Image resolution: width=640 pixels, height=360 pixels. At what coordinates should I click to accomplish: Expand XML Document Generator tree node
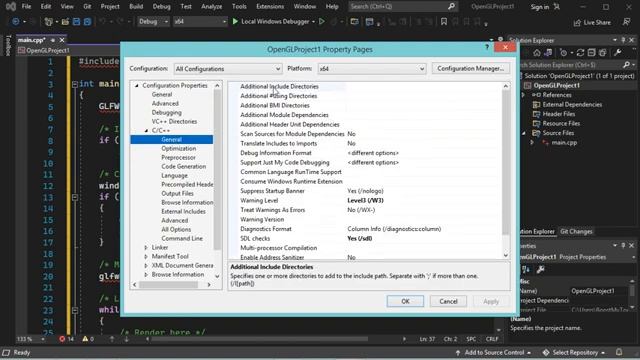point(146,265)
